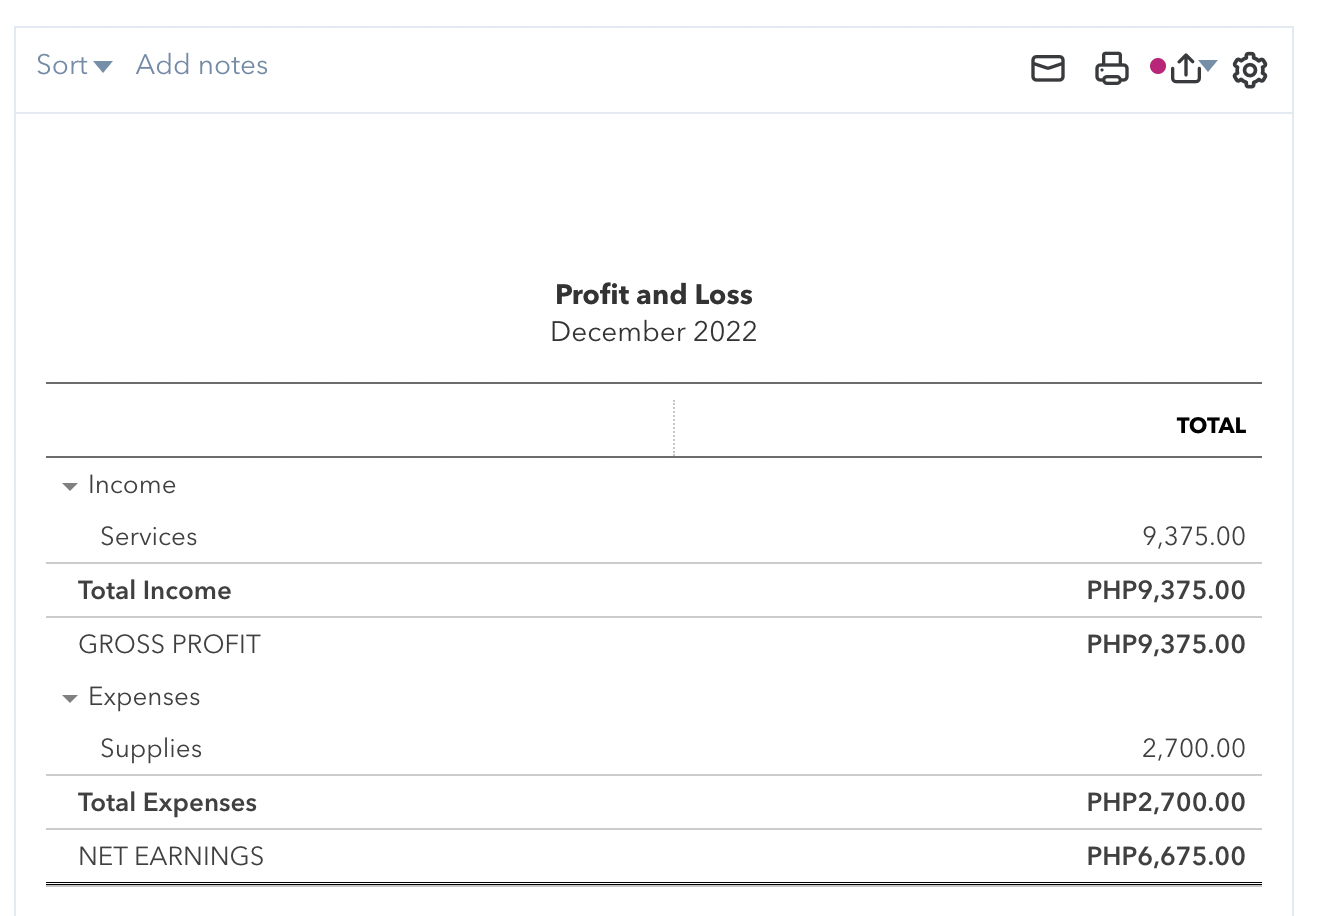Click the print report icon
The height and width of the screenshot is (916, 1318).
[1111, 69]
